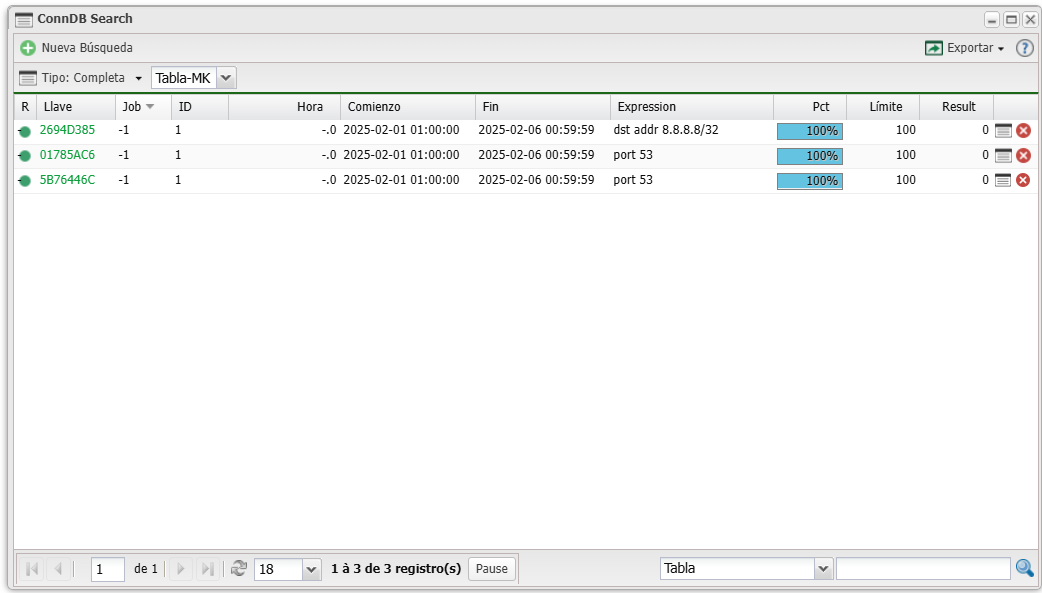Remove the 5B76446C search entry
Viewport: 1042px width, 593px height.
tap(1023, 180)
